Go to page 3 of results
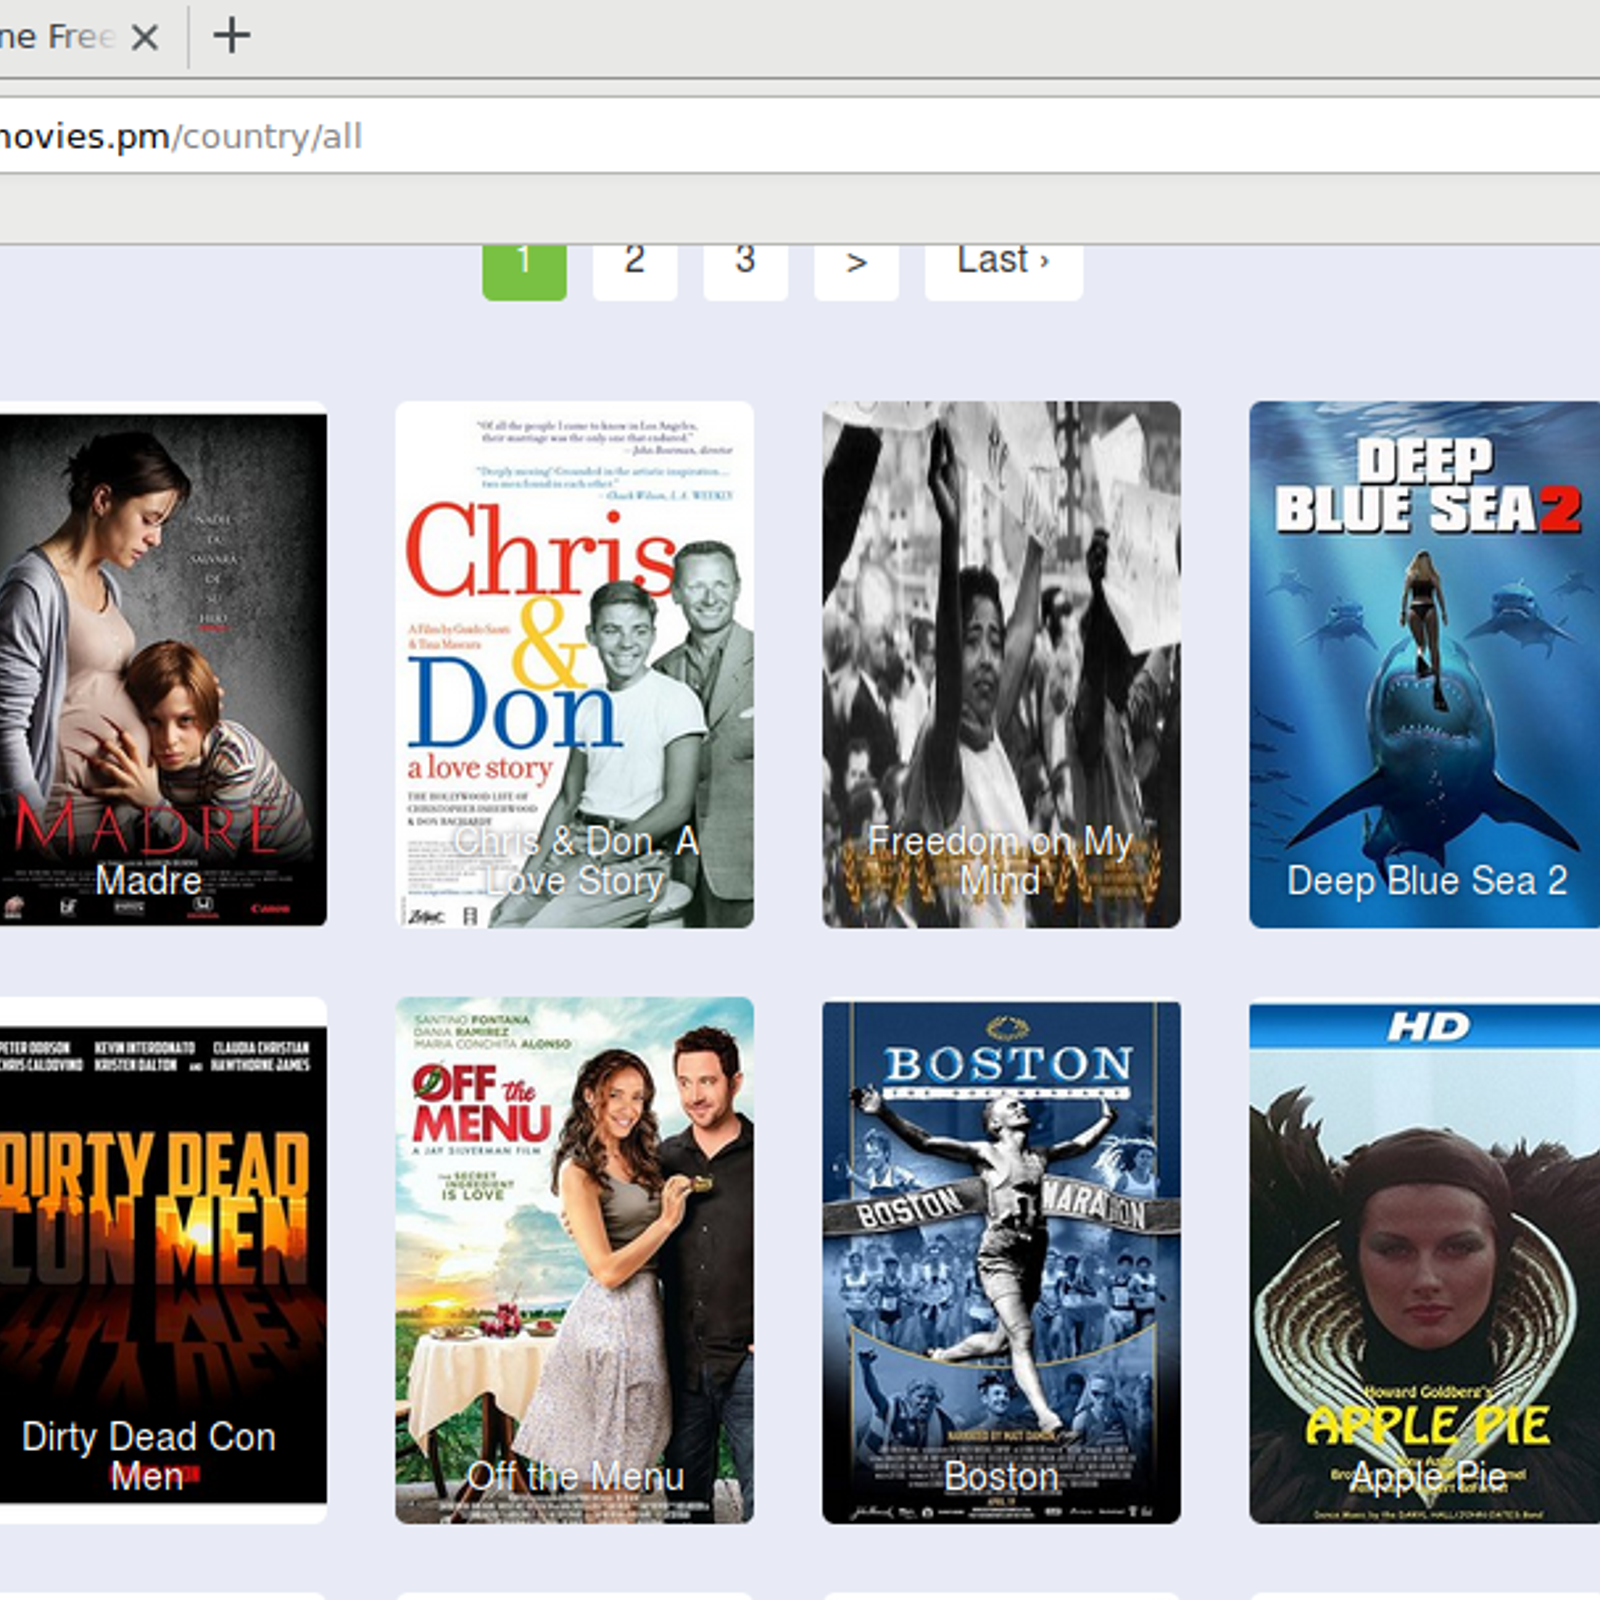1600x1600 pixels. click(x=745, y=270)
